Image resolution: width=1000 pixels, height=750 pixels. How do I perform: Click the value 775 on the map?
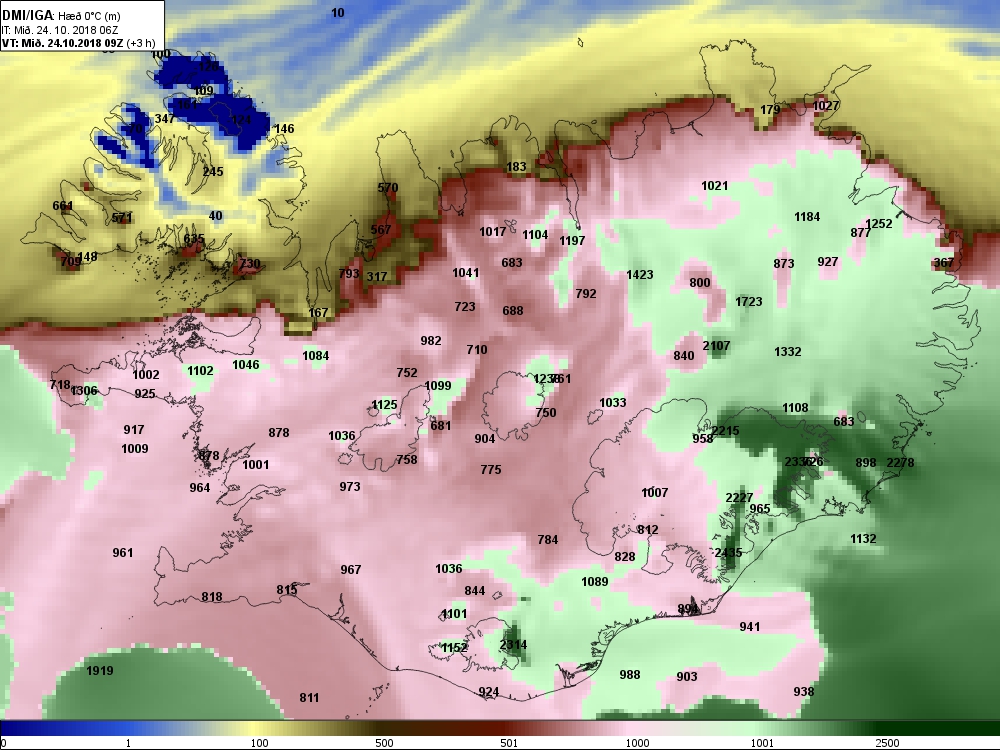(x=491, y=469)
